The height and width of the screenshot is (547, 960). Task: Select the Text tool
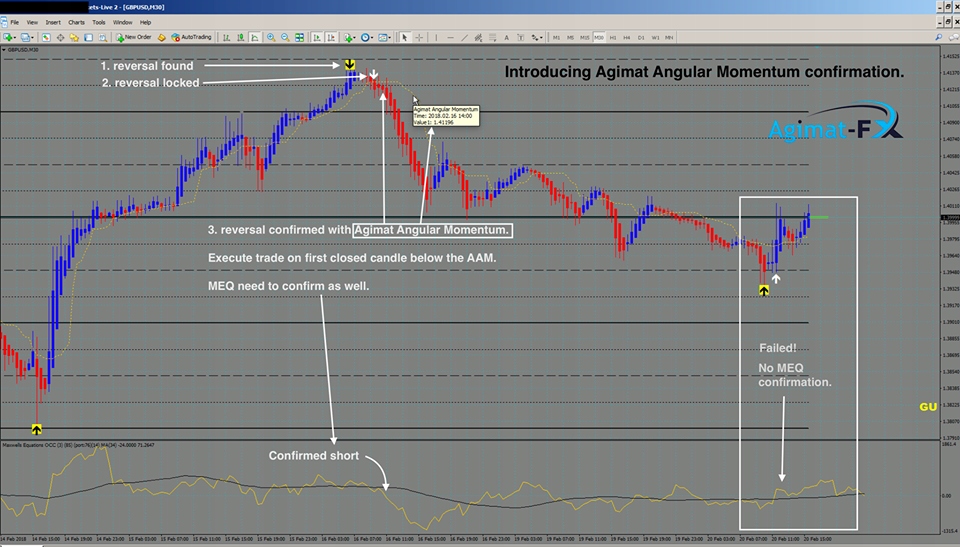point(506,37)
